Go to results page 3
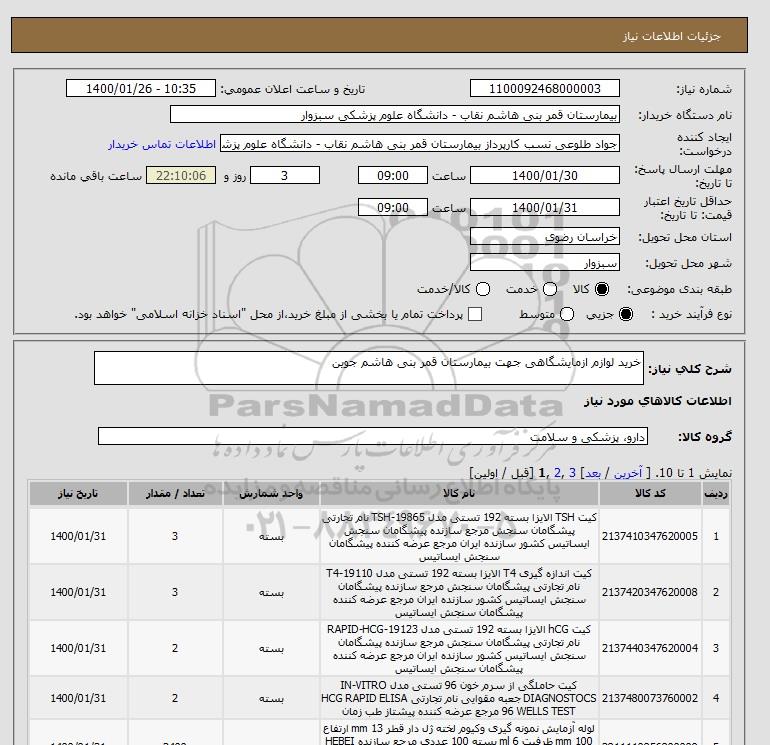770x745 pixels. coord(572,473)
